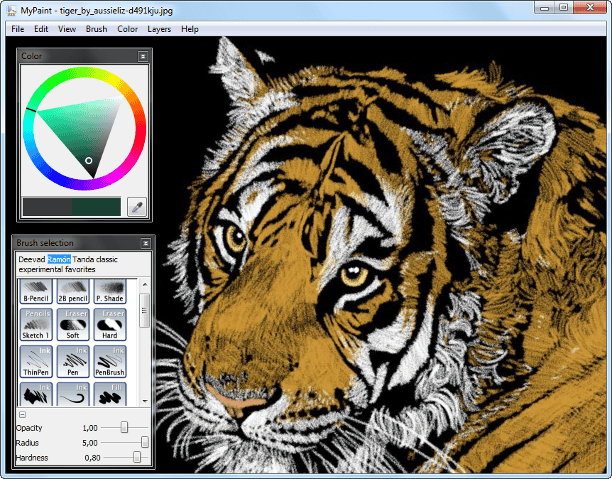Switch to the classic brush group
The width and height of the screenshot is (612, 479).
point(107,259)
